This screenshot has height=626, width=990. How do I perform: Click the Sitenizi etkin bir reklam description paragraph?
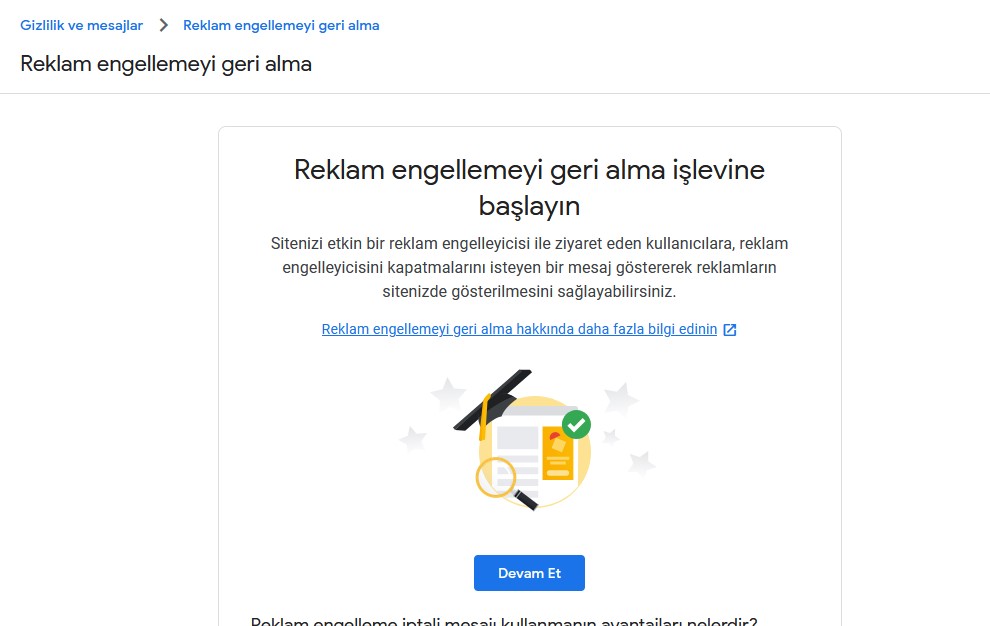coord(529,267)
